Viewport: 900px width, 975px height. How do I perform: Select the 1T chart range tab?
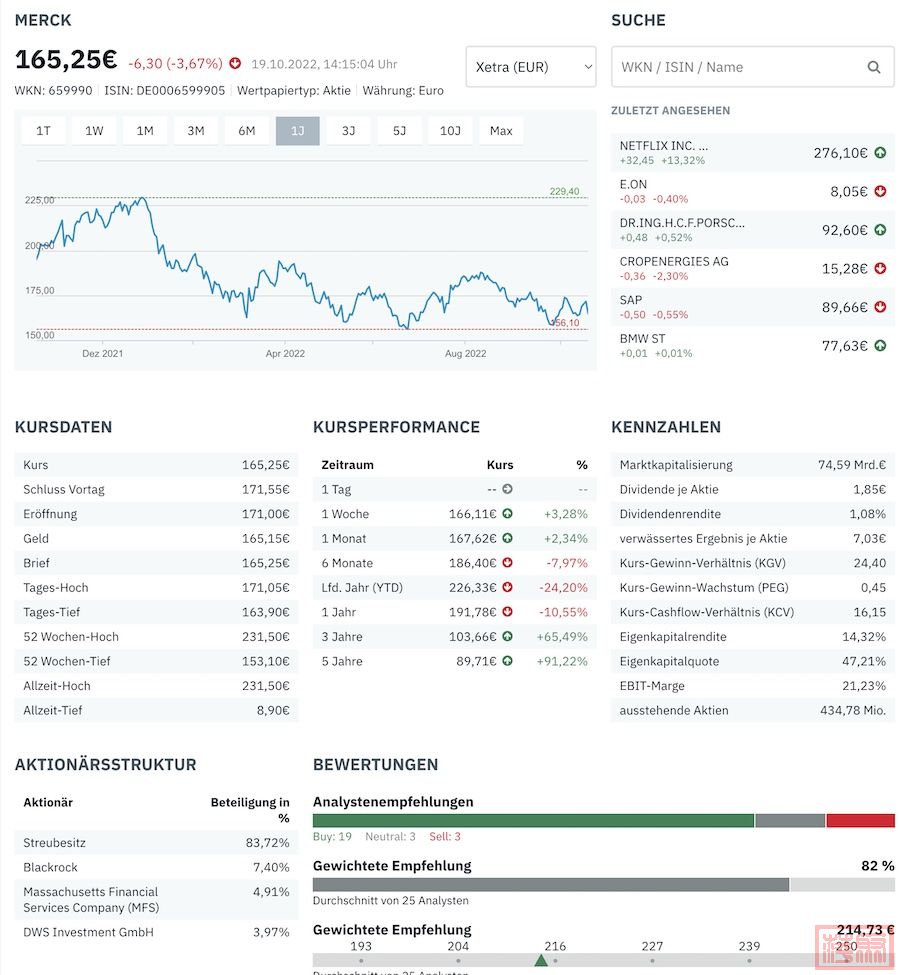(x=43, y=131)
